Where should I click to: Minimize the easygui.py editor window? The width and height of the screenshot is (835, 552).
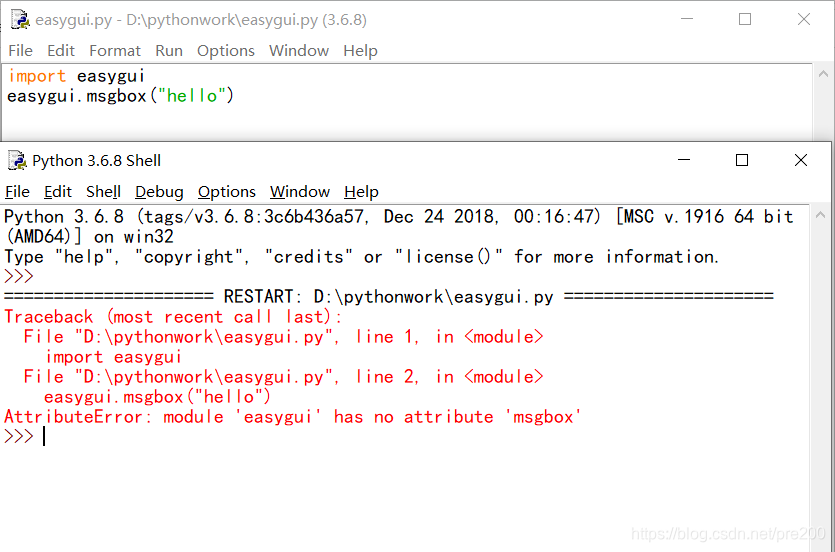coord(687,19)
